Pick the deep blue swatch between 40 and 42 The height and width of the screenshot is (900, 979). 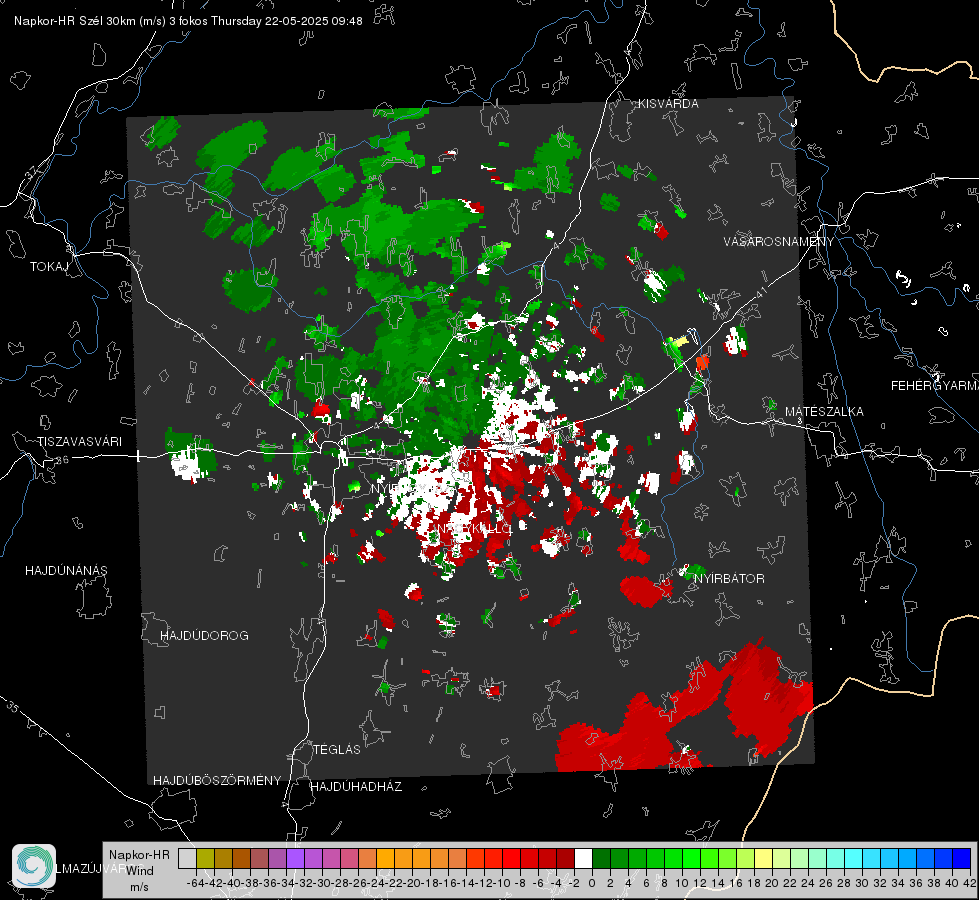point(961,858)
